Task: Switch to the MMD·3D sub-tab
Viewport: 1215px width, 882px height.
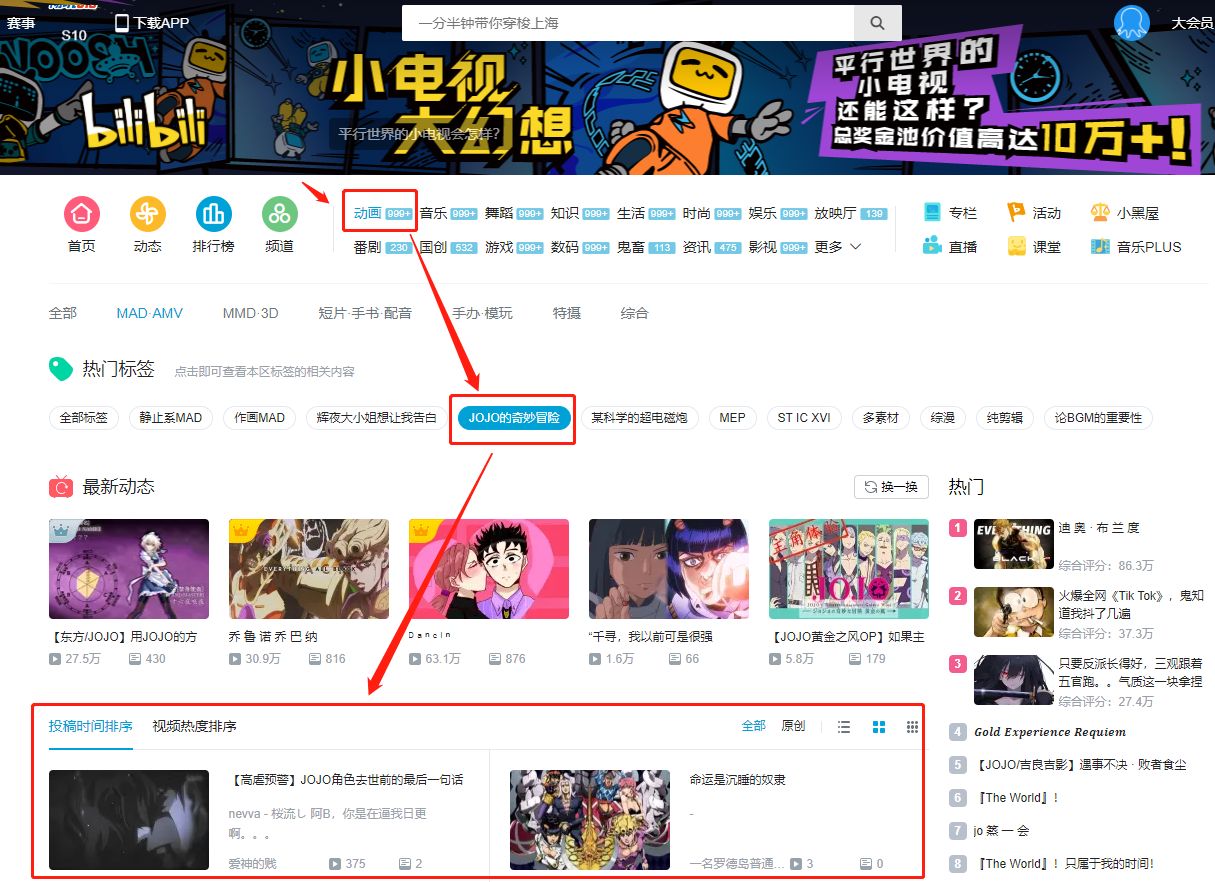Action: (251, 313)
